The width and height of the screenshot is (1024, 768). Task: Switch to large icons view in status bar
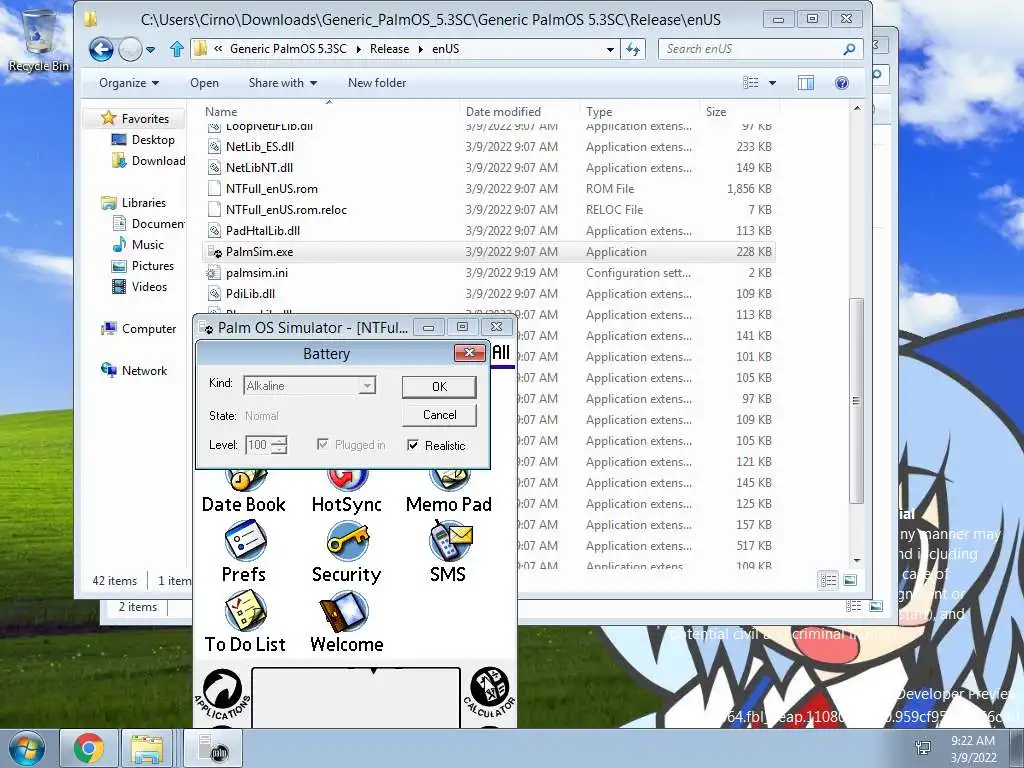(850, 580)
